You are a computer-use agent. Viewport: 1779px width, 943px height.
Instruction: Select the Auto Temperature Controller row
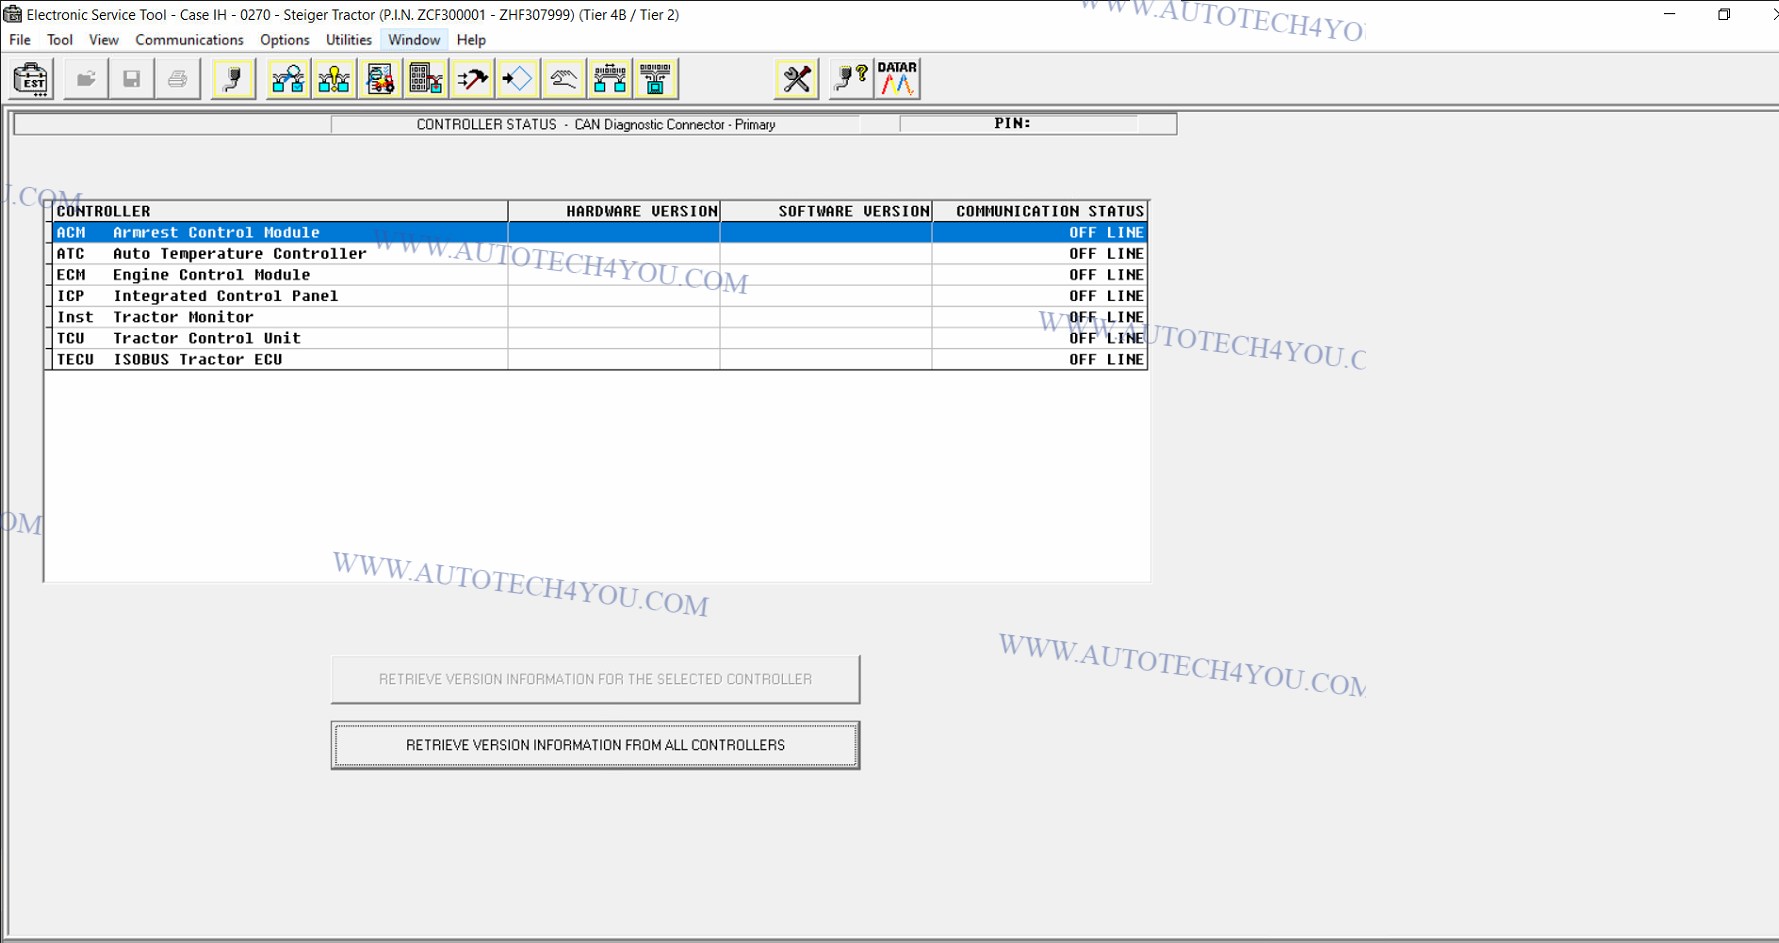282,254
